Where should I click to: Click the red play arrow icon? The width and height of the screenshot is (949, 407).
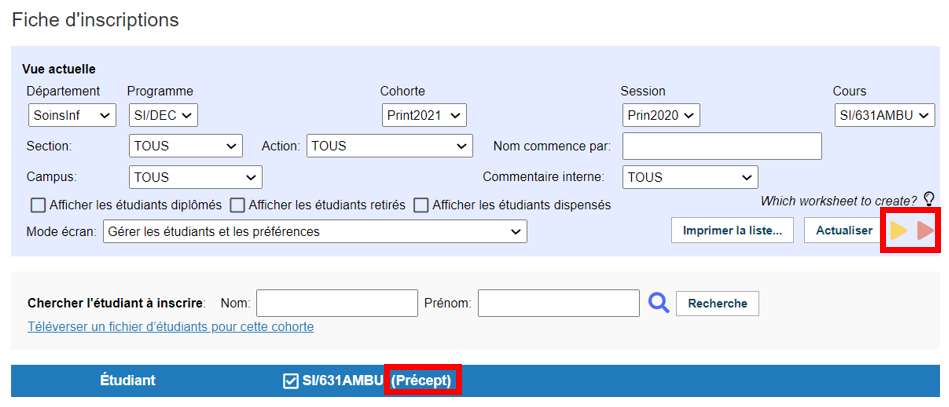coord(925,231)
